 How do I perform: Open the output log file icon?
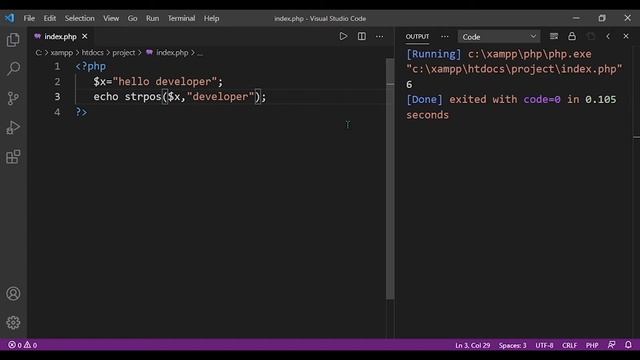(590, 36)
